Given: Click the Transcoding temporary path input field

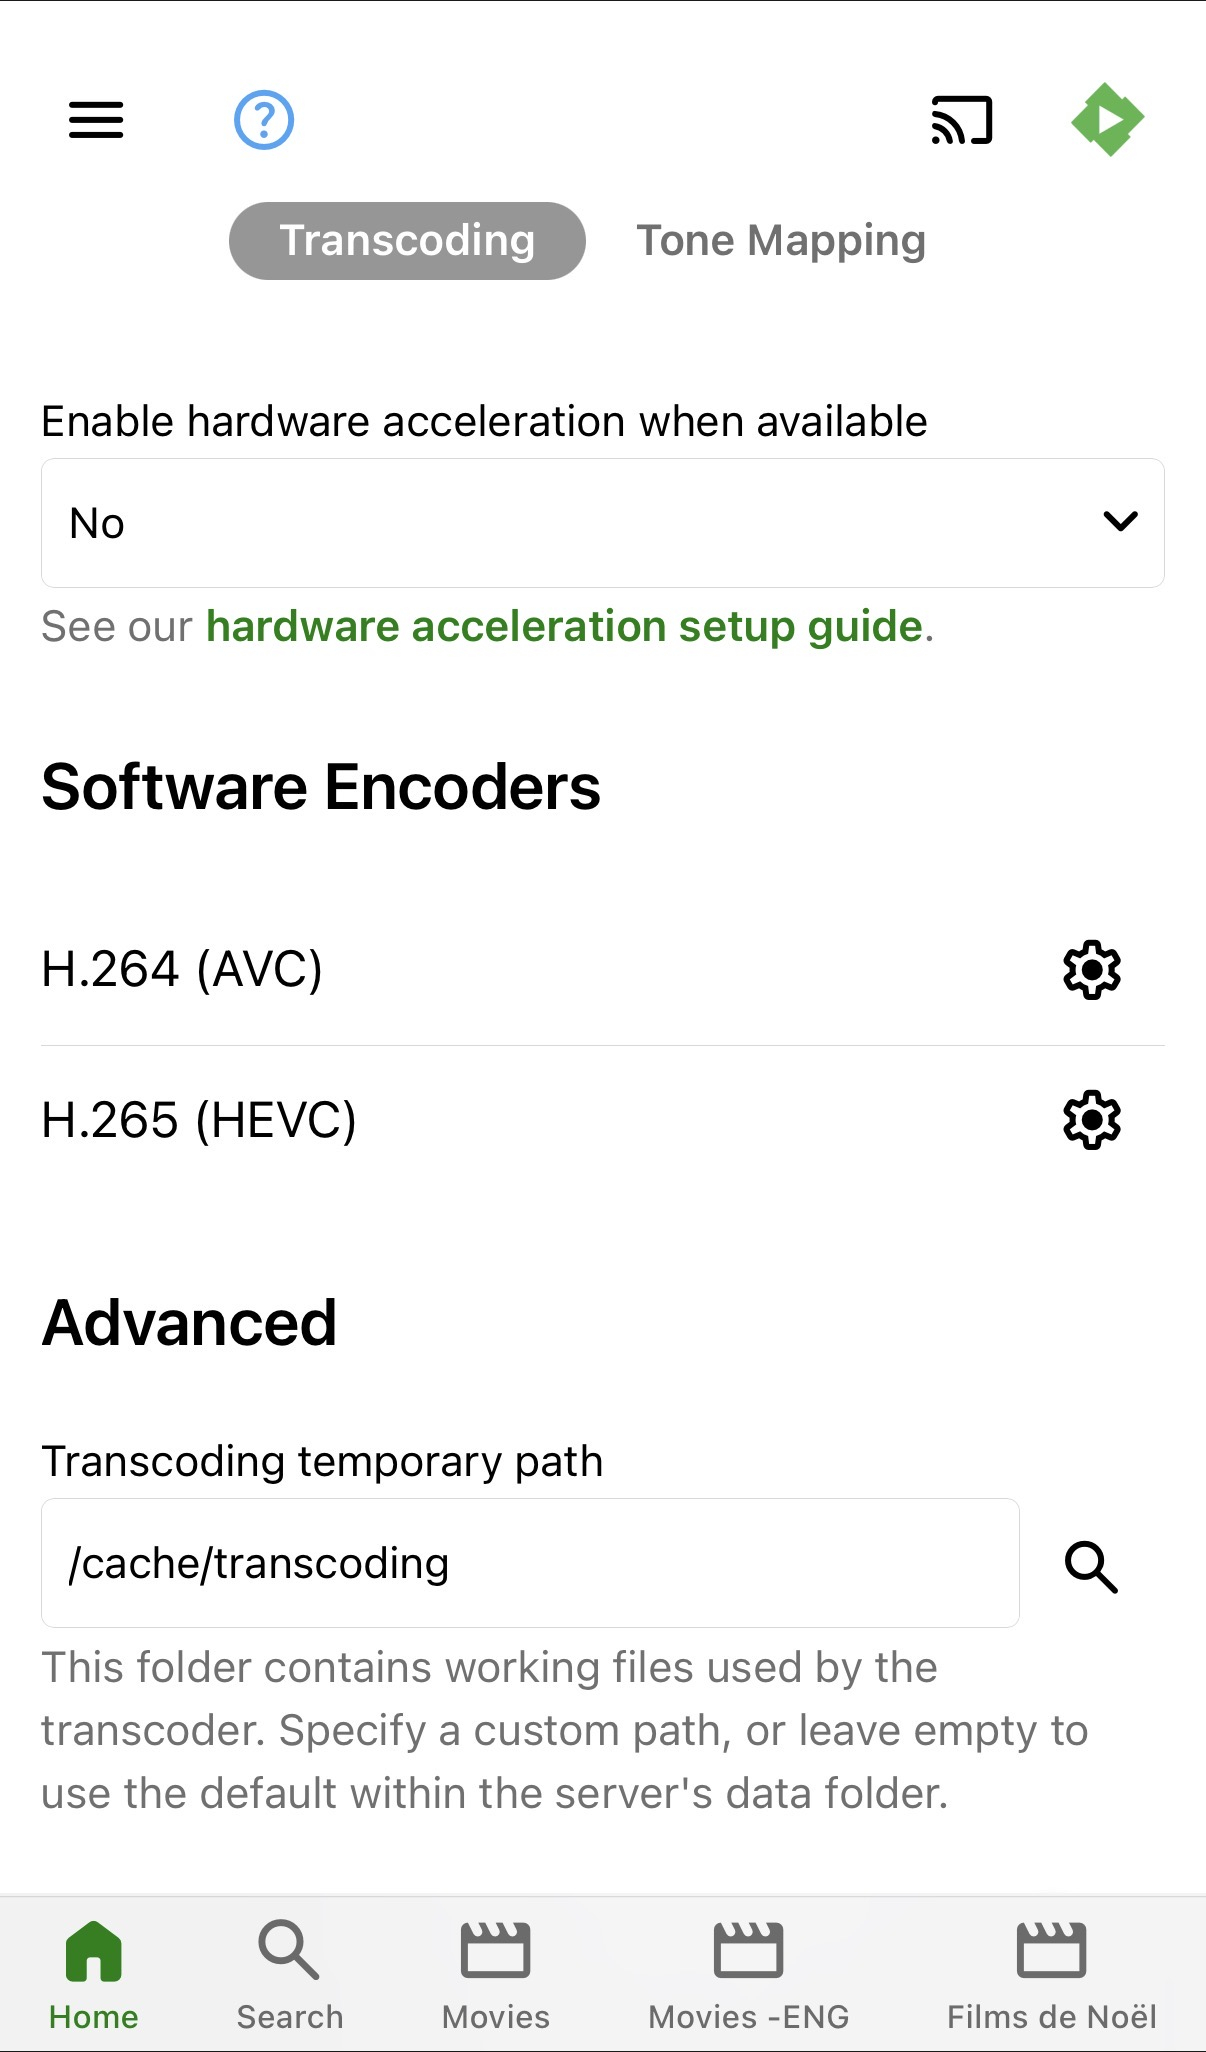Looking at the screenshot, I should pyautogui.click(x=530, y=1563).
